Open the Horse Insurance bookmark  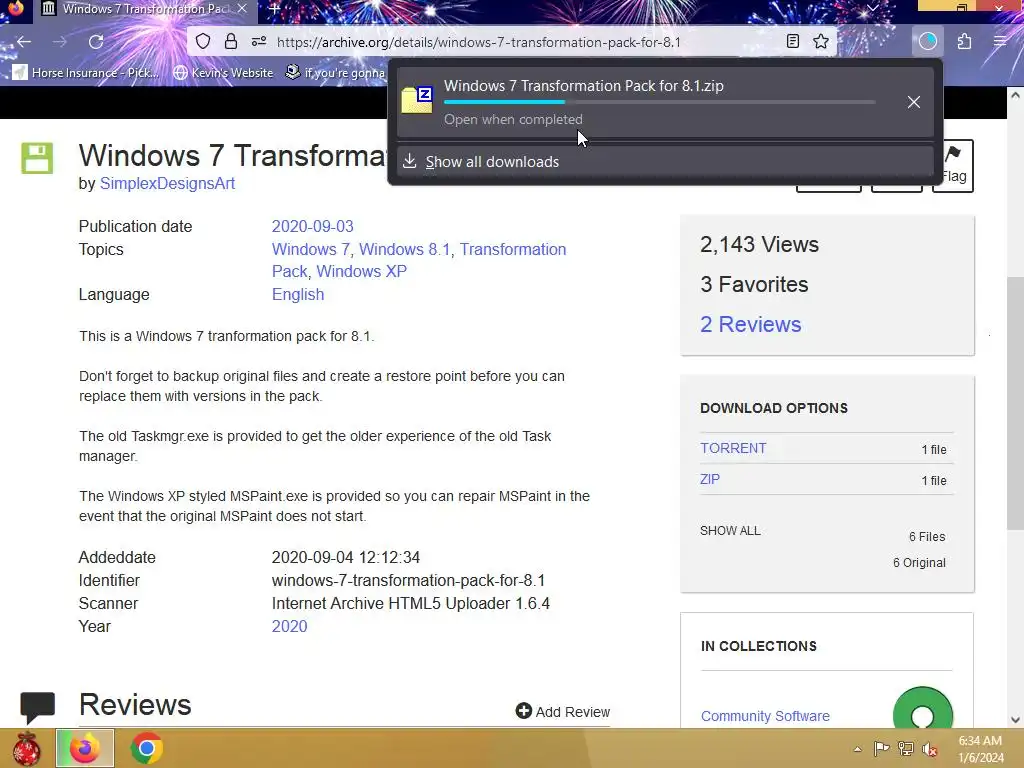[x=86, y=72]
